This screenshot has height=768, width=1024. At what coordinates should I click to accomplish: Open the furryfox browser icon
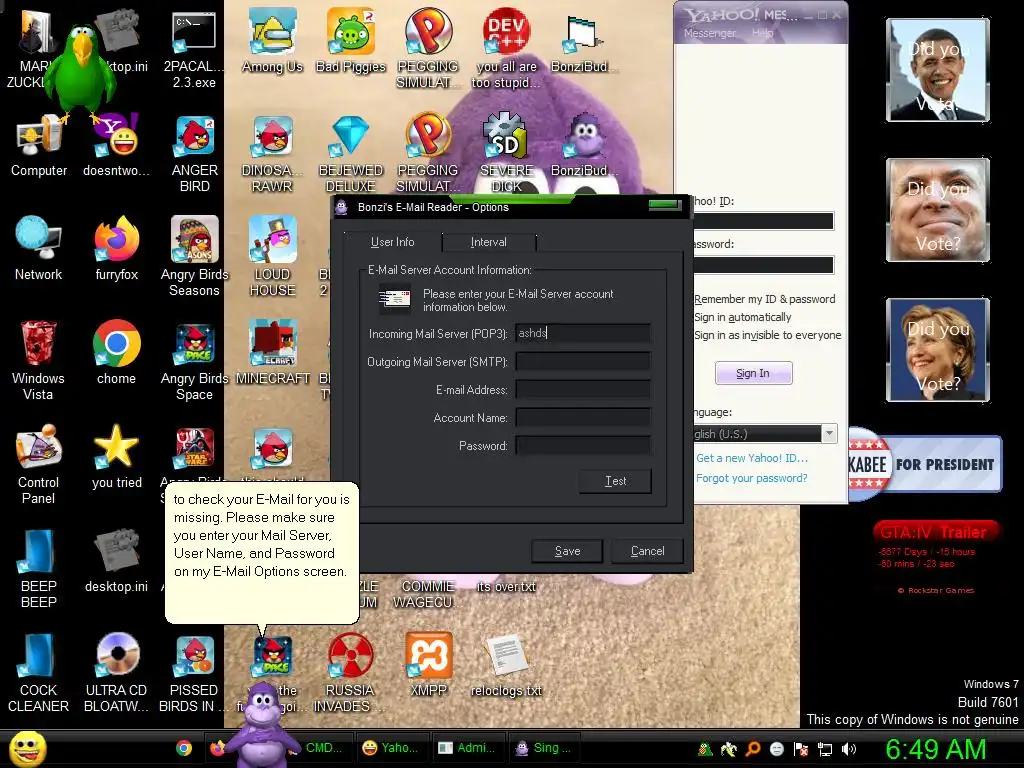117,248
